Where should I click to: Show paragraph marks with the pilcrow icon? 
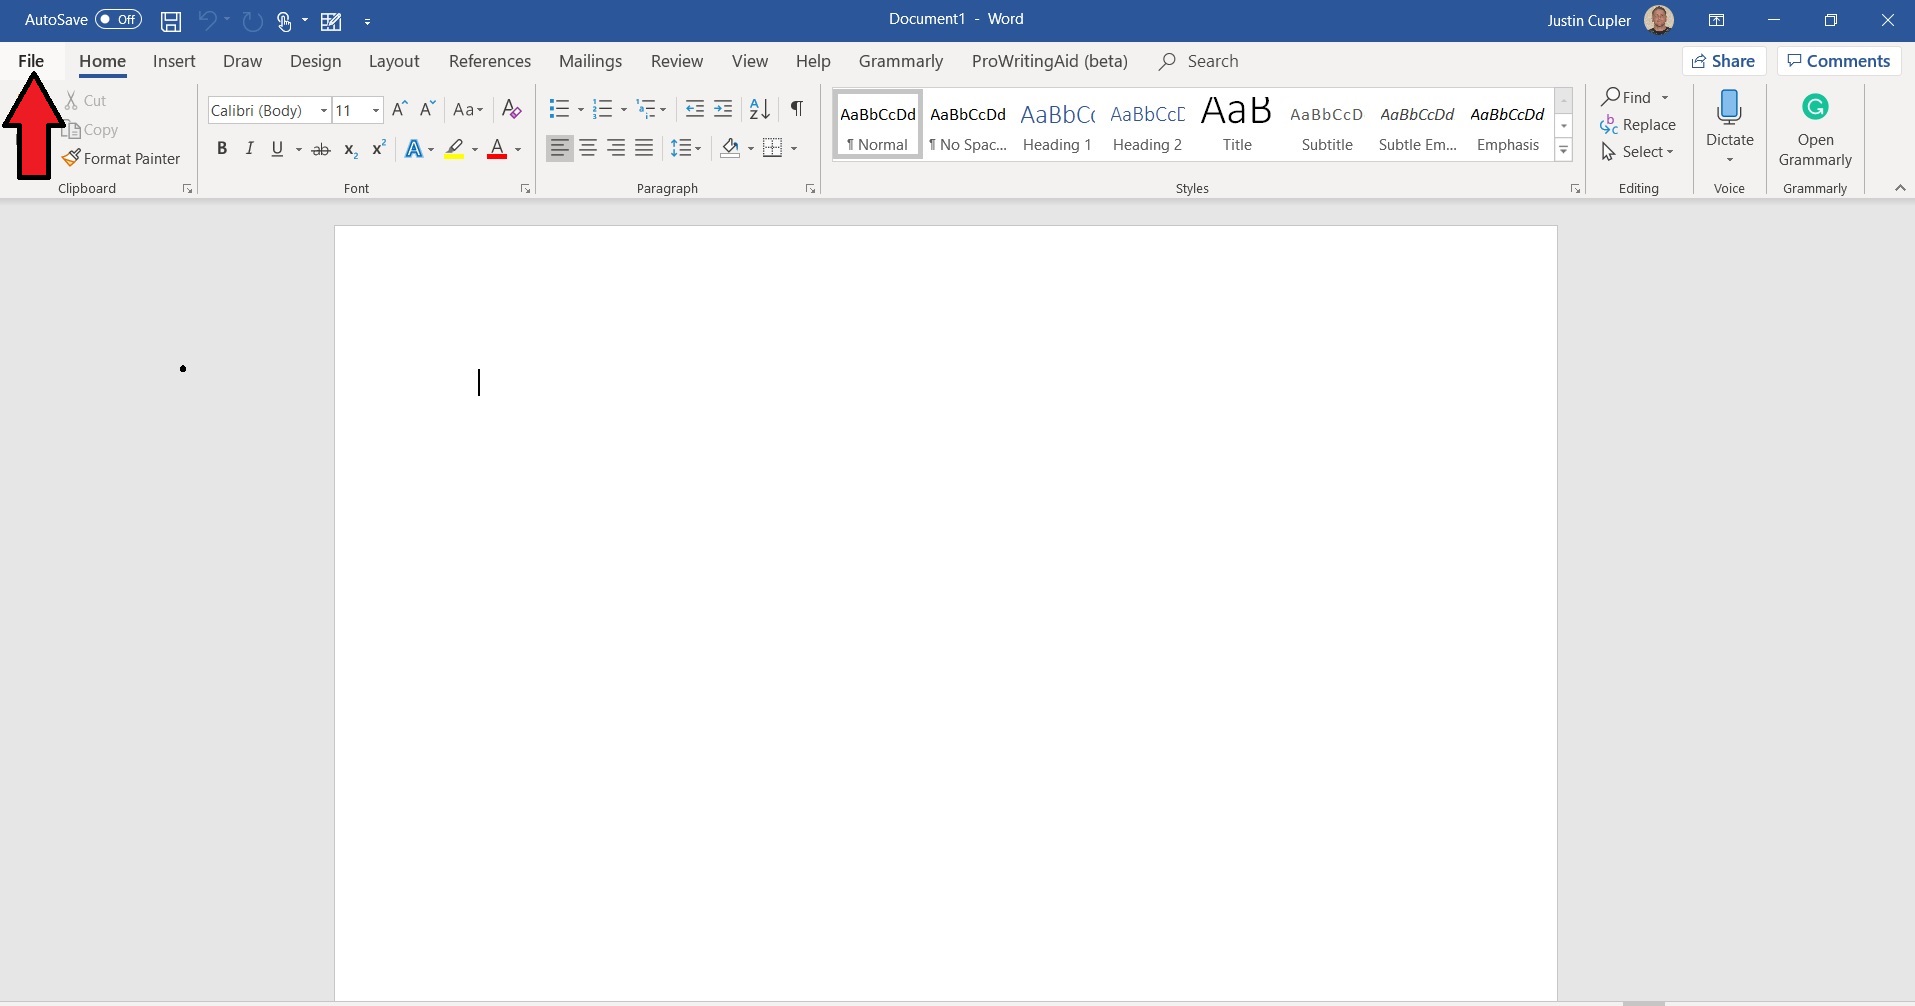click(797, 109)
